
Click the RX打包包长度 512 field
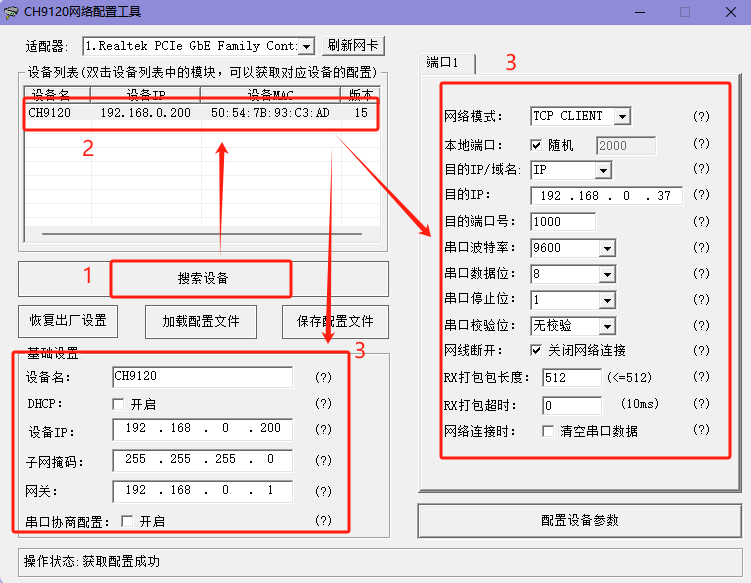(572, 377)
